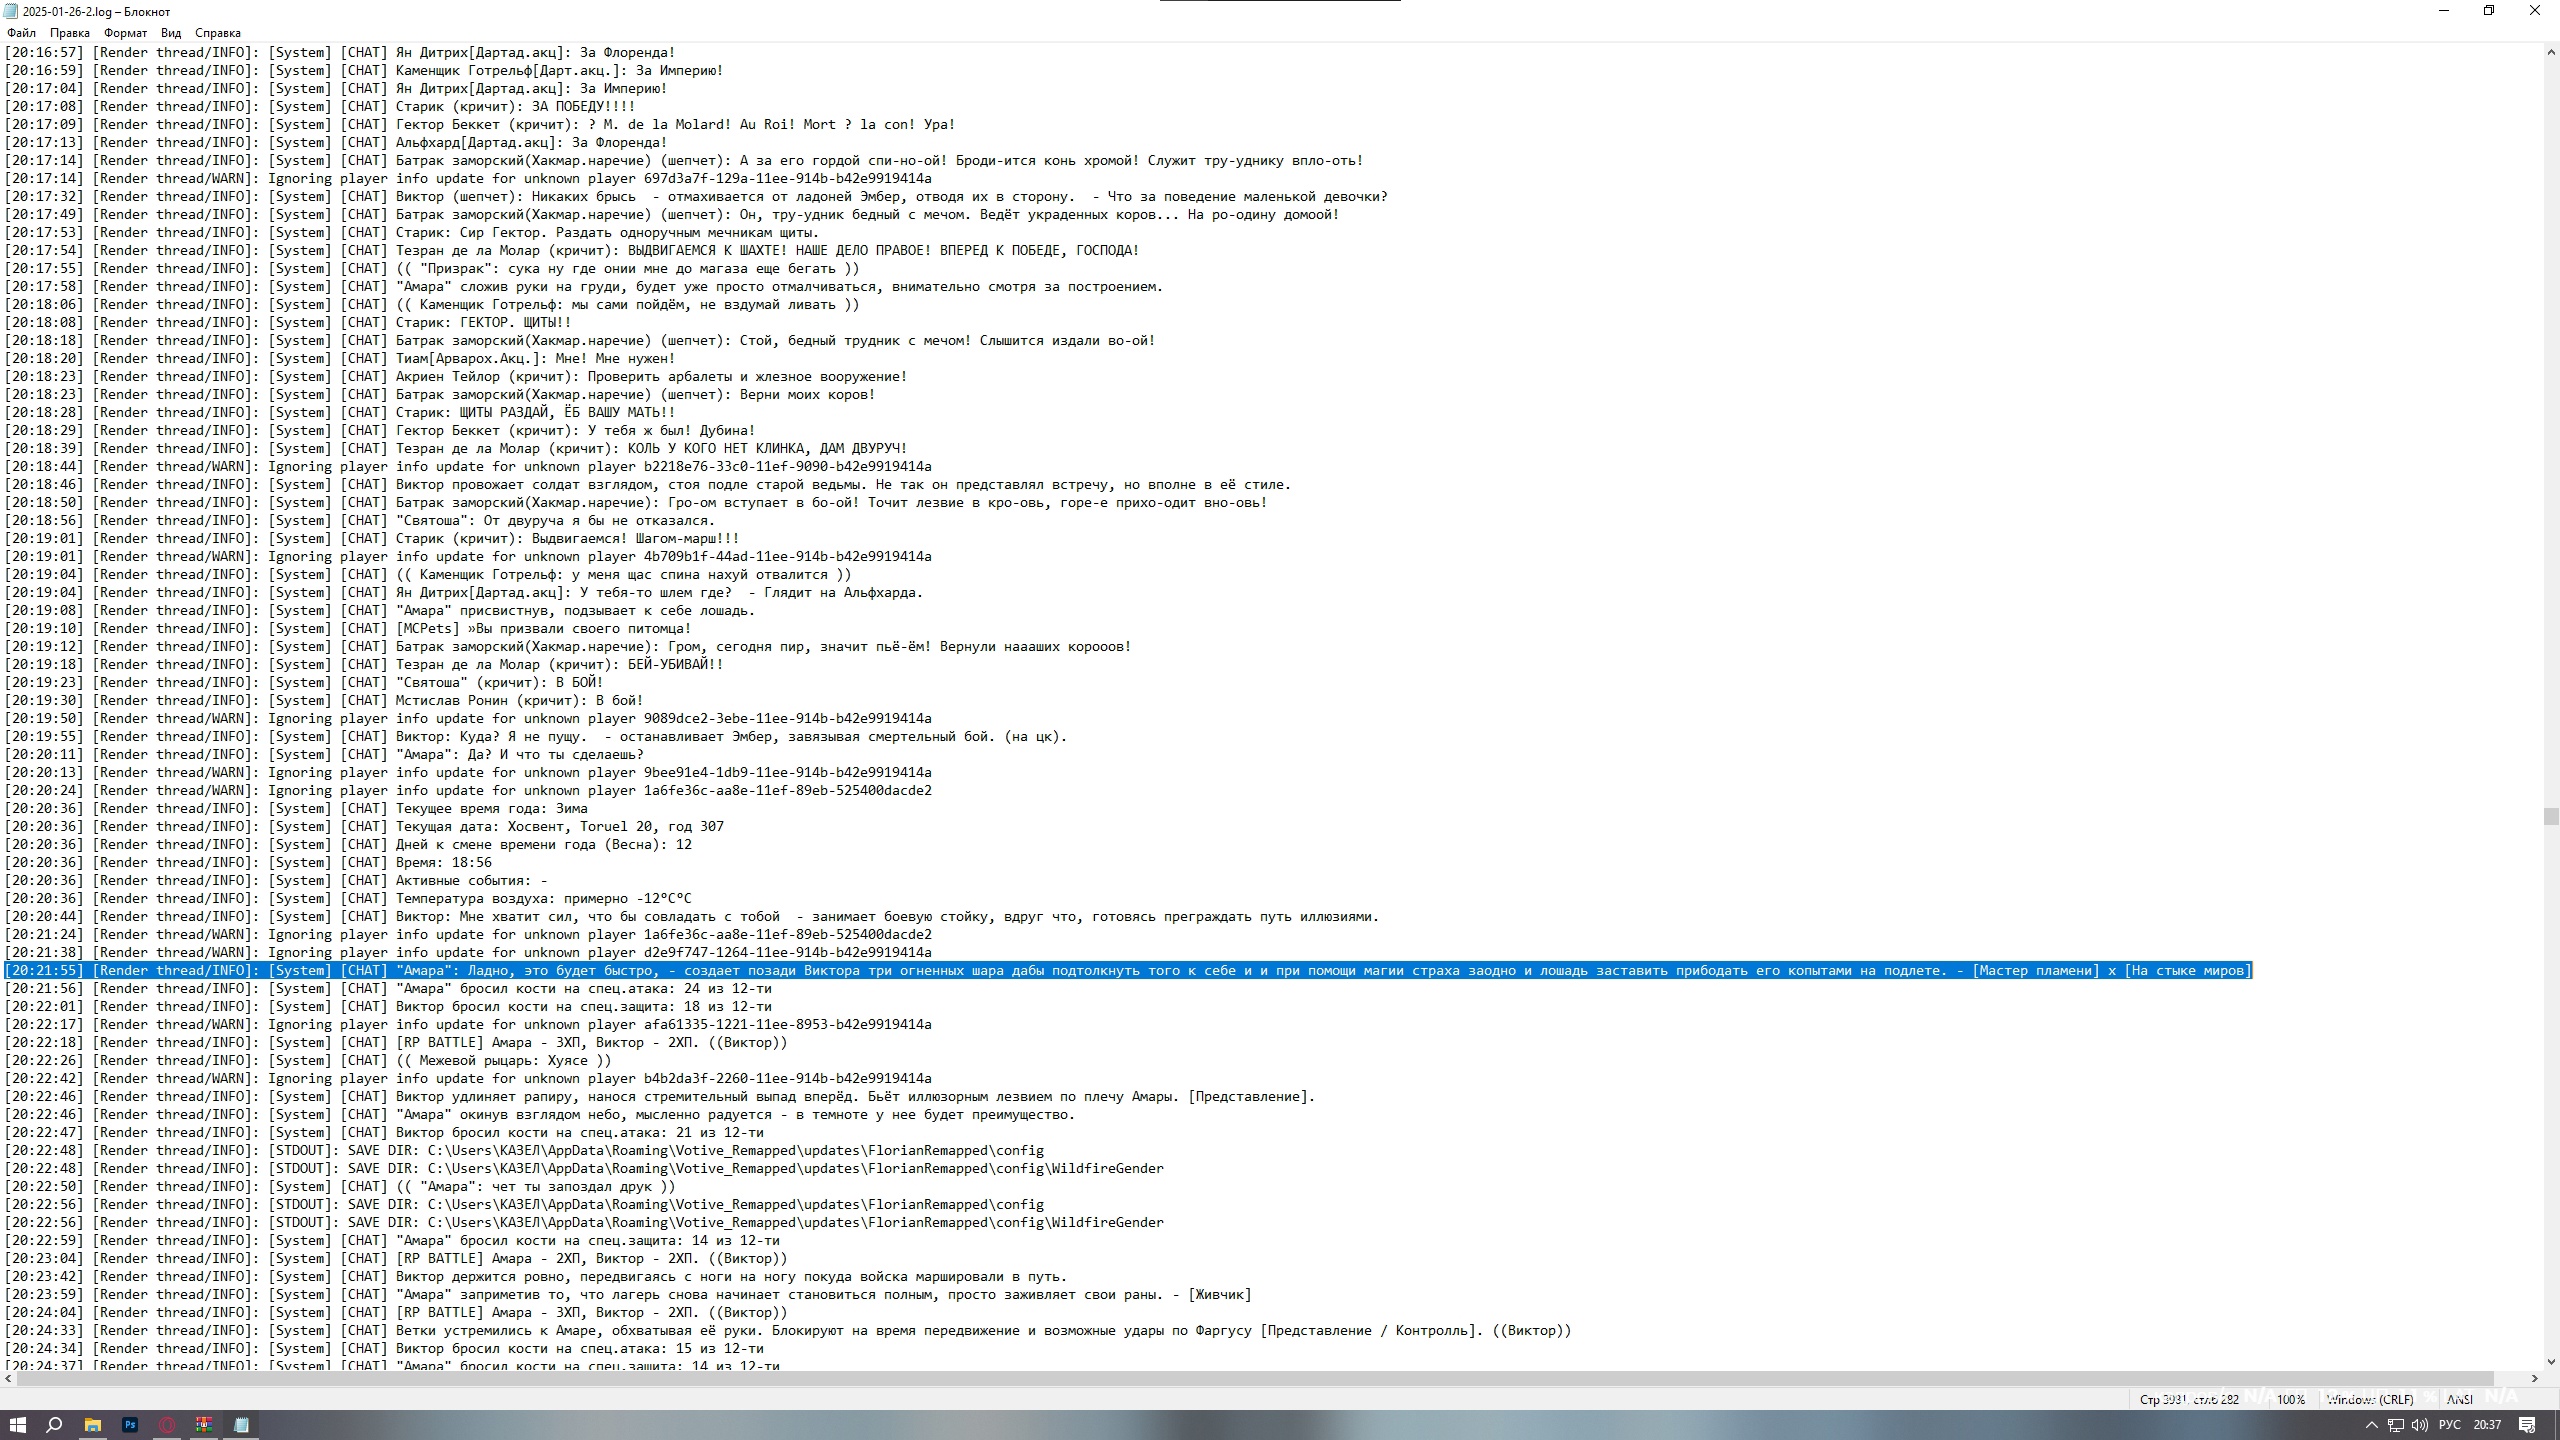This screenshot has width=2560, height=1440.
Task: Click the 'Межевой рыцарь: Хуясе' chat line
Action: pos(308,1061)
